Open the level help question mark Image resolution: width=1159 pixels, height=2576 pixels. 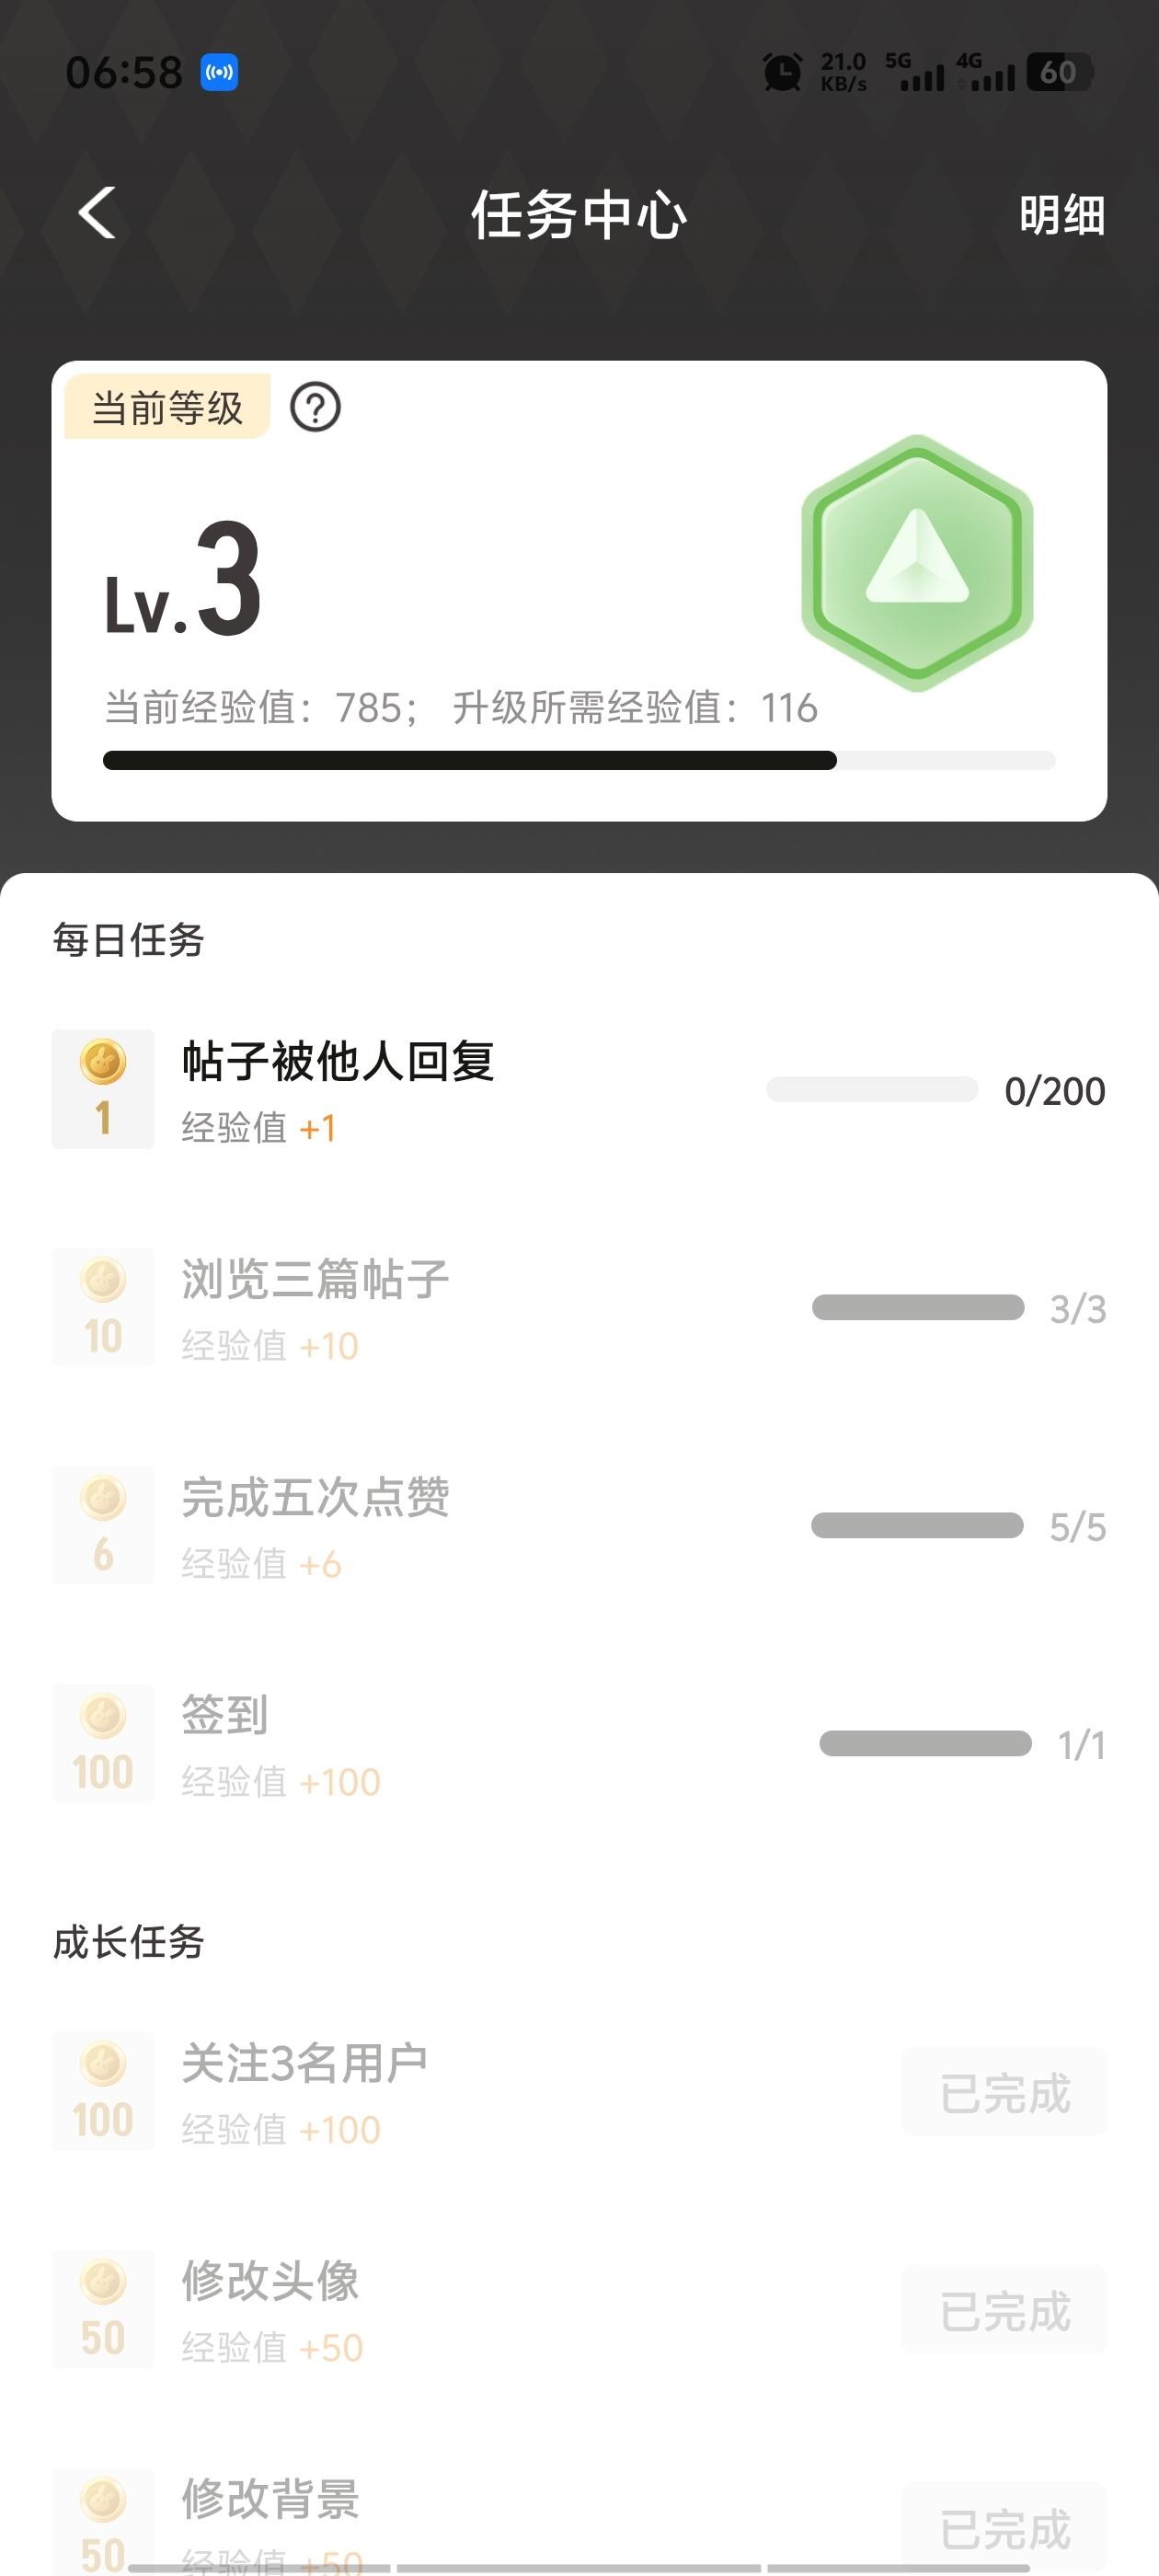315,408
